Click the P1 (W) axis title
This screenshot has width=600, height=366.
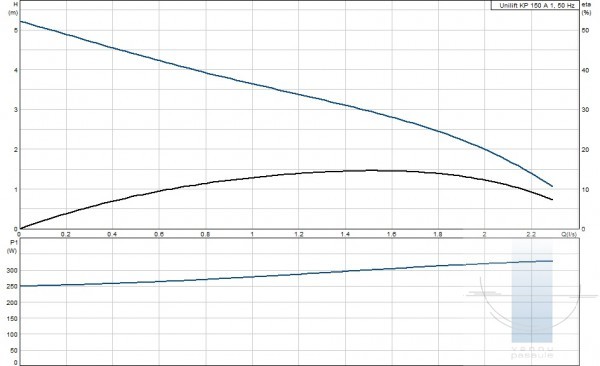point(13,246)
